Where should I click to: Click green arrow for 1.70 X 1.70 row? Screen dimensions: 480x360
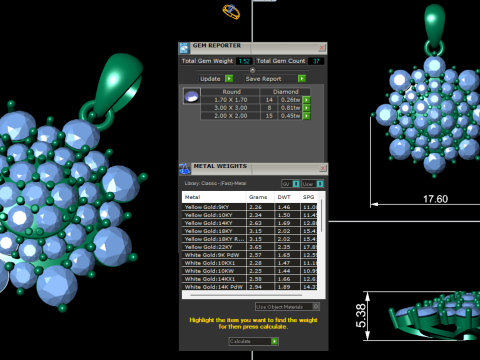306,100
